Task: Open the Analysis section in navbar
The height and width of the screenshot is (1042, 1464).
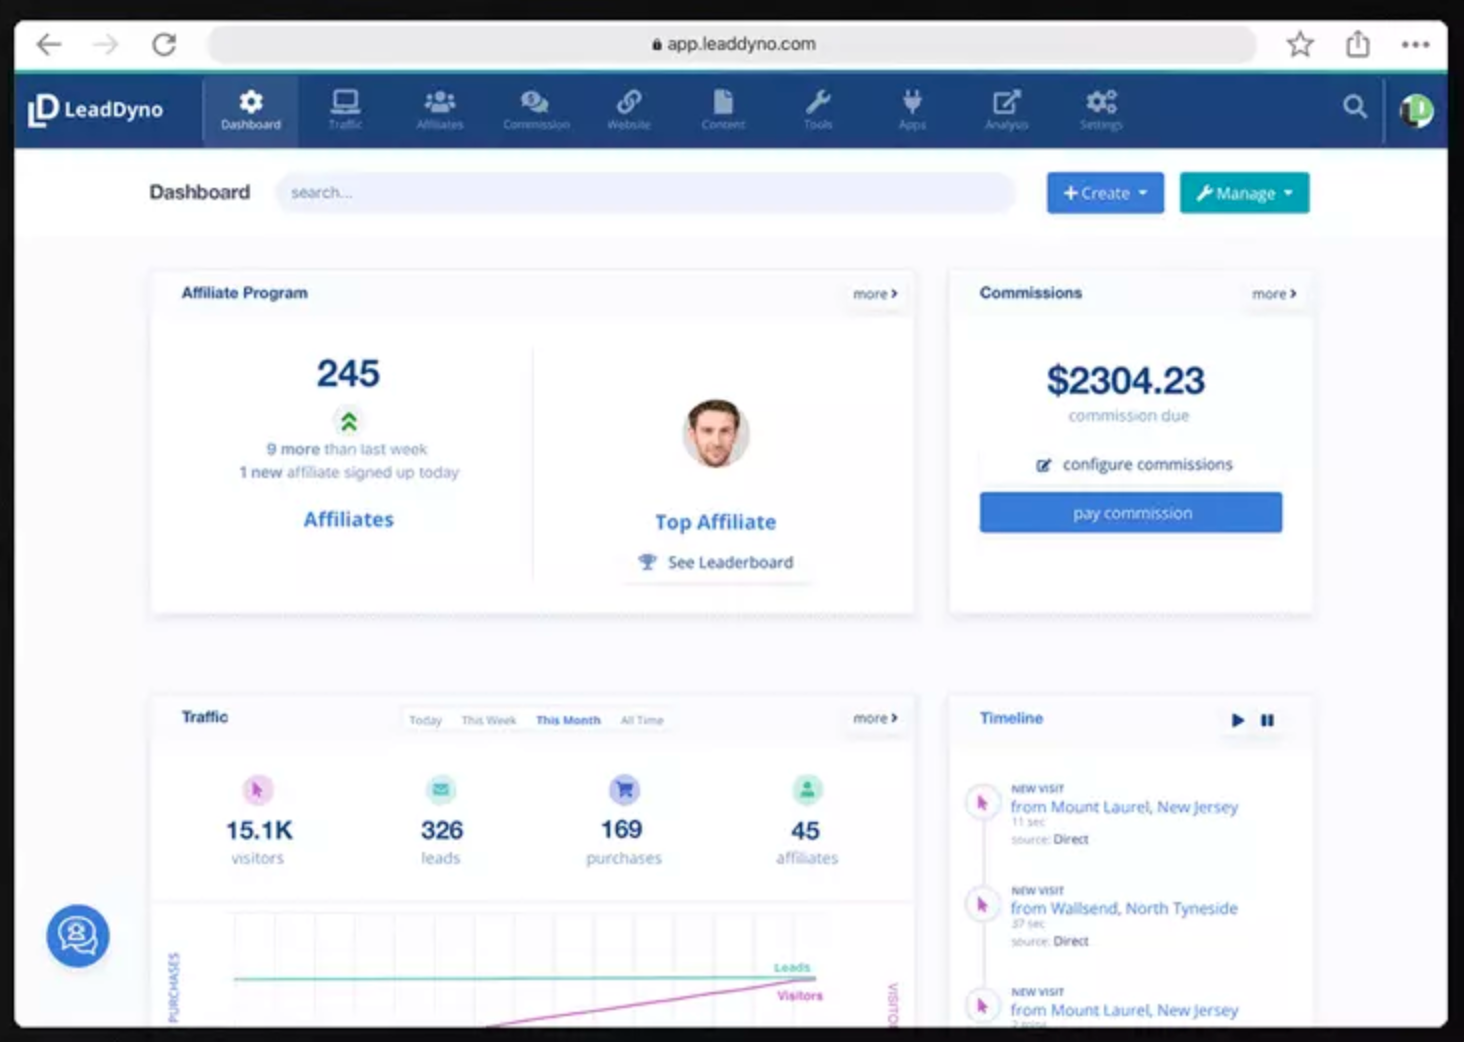Action: click(x=1006, y=110)
